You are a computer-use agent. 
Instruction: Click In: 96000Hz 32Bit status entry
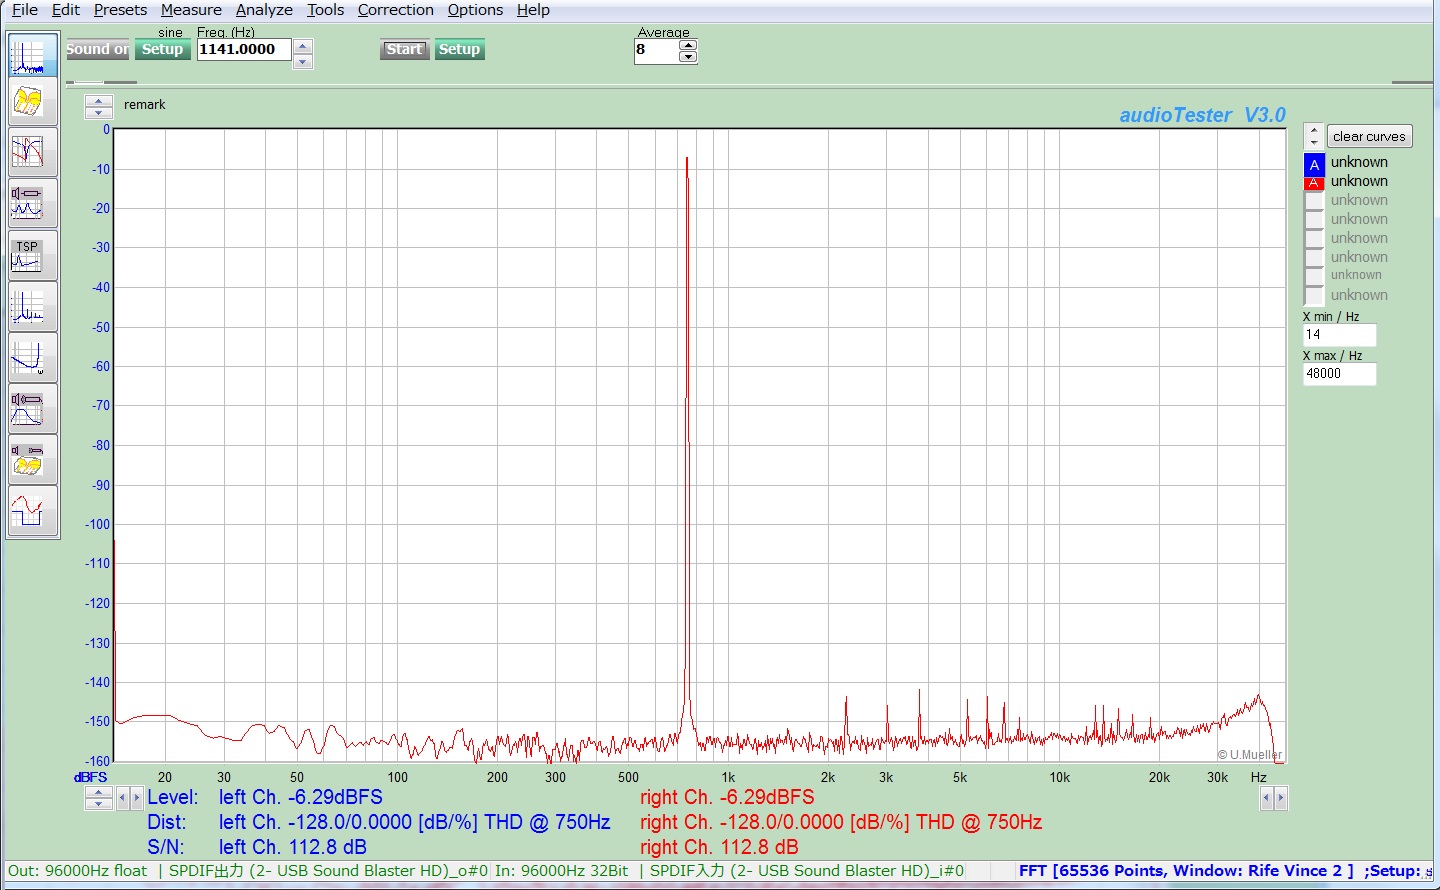point(562,871)
